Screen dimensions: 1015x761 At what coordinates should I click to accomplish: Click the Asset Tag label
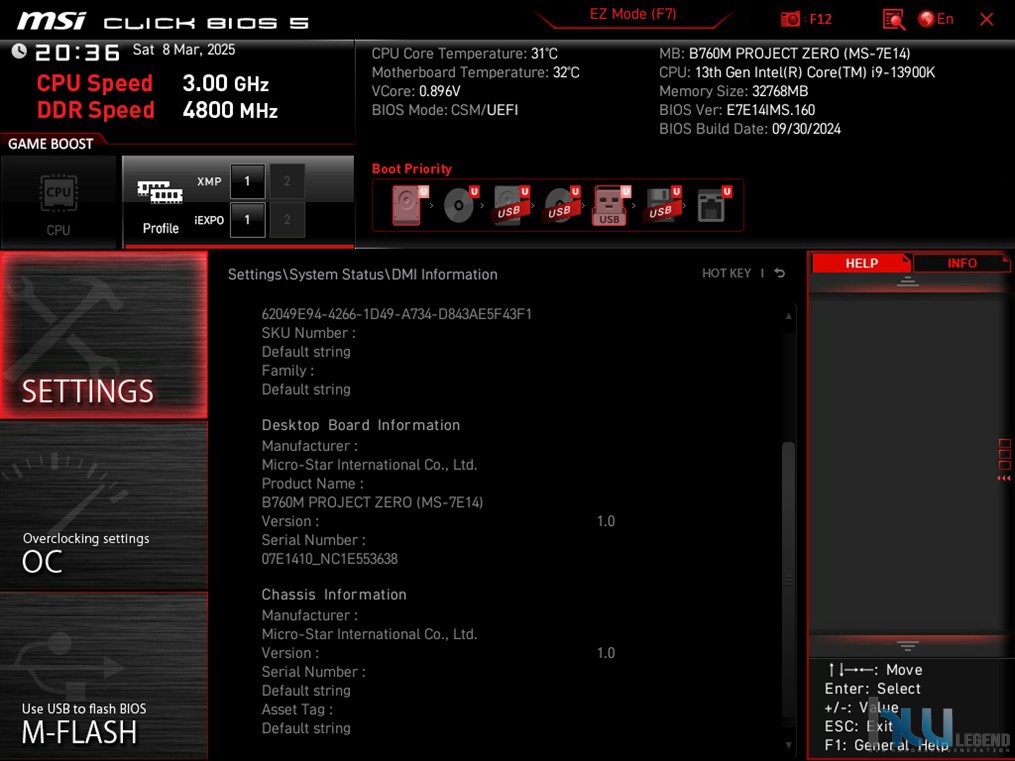click(296, 709)
